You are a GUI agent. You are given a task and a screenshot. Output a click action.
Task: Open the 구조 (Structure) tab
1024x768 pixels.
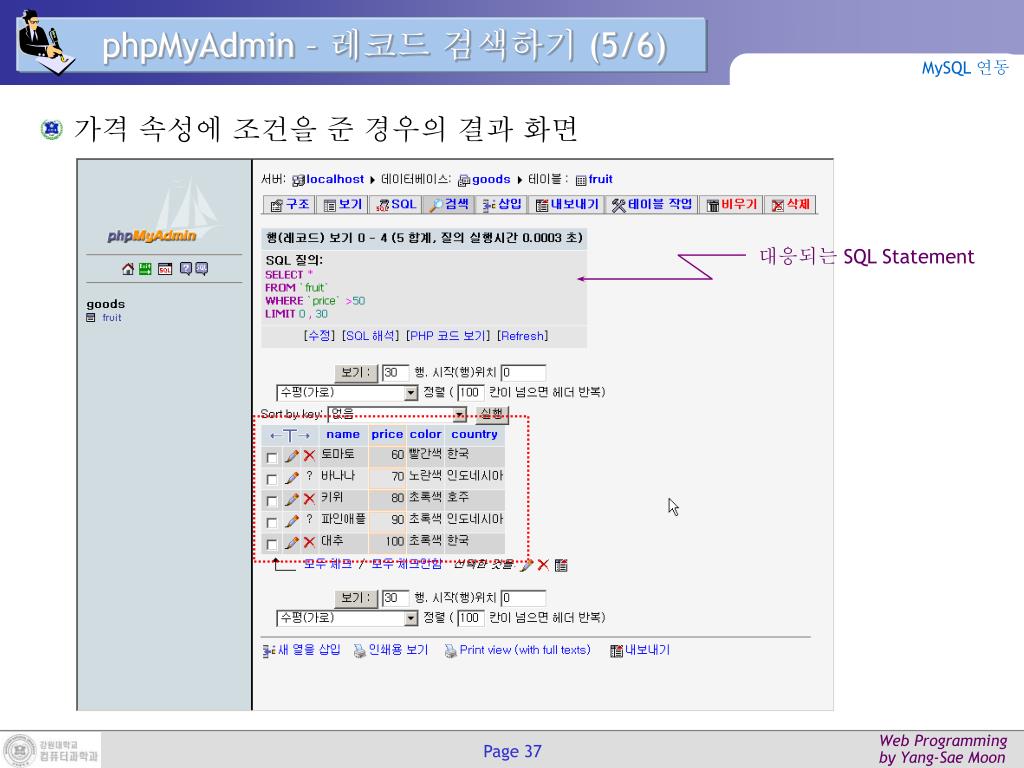[x=289, y=204]
